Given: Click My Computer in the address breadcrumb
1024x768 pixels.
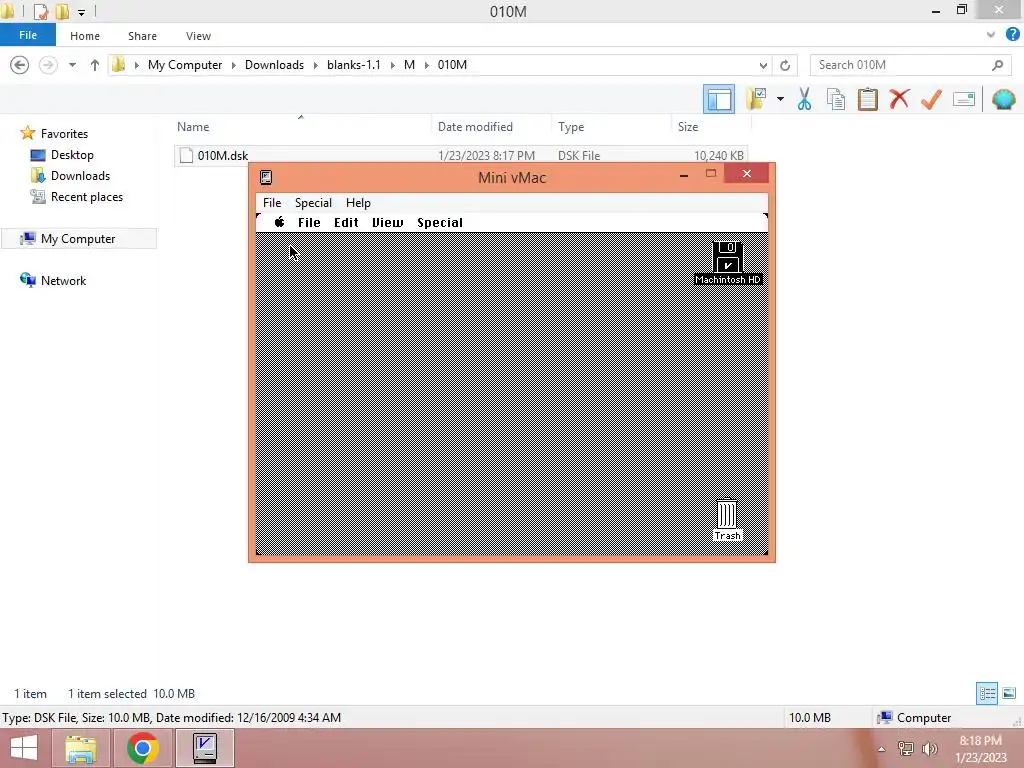Looking at the screenshot, I should 185,65.
